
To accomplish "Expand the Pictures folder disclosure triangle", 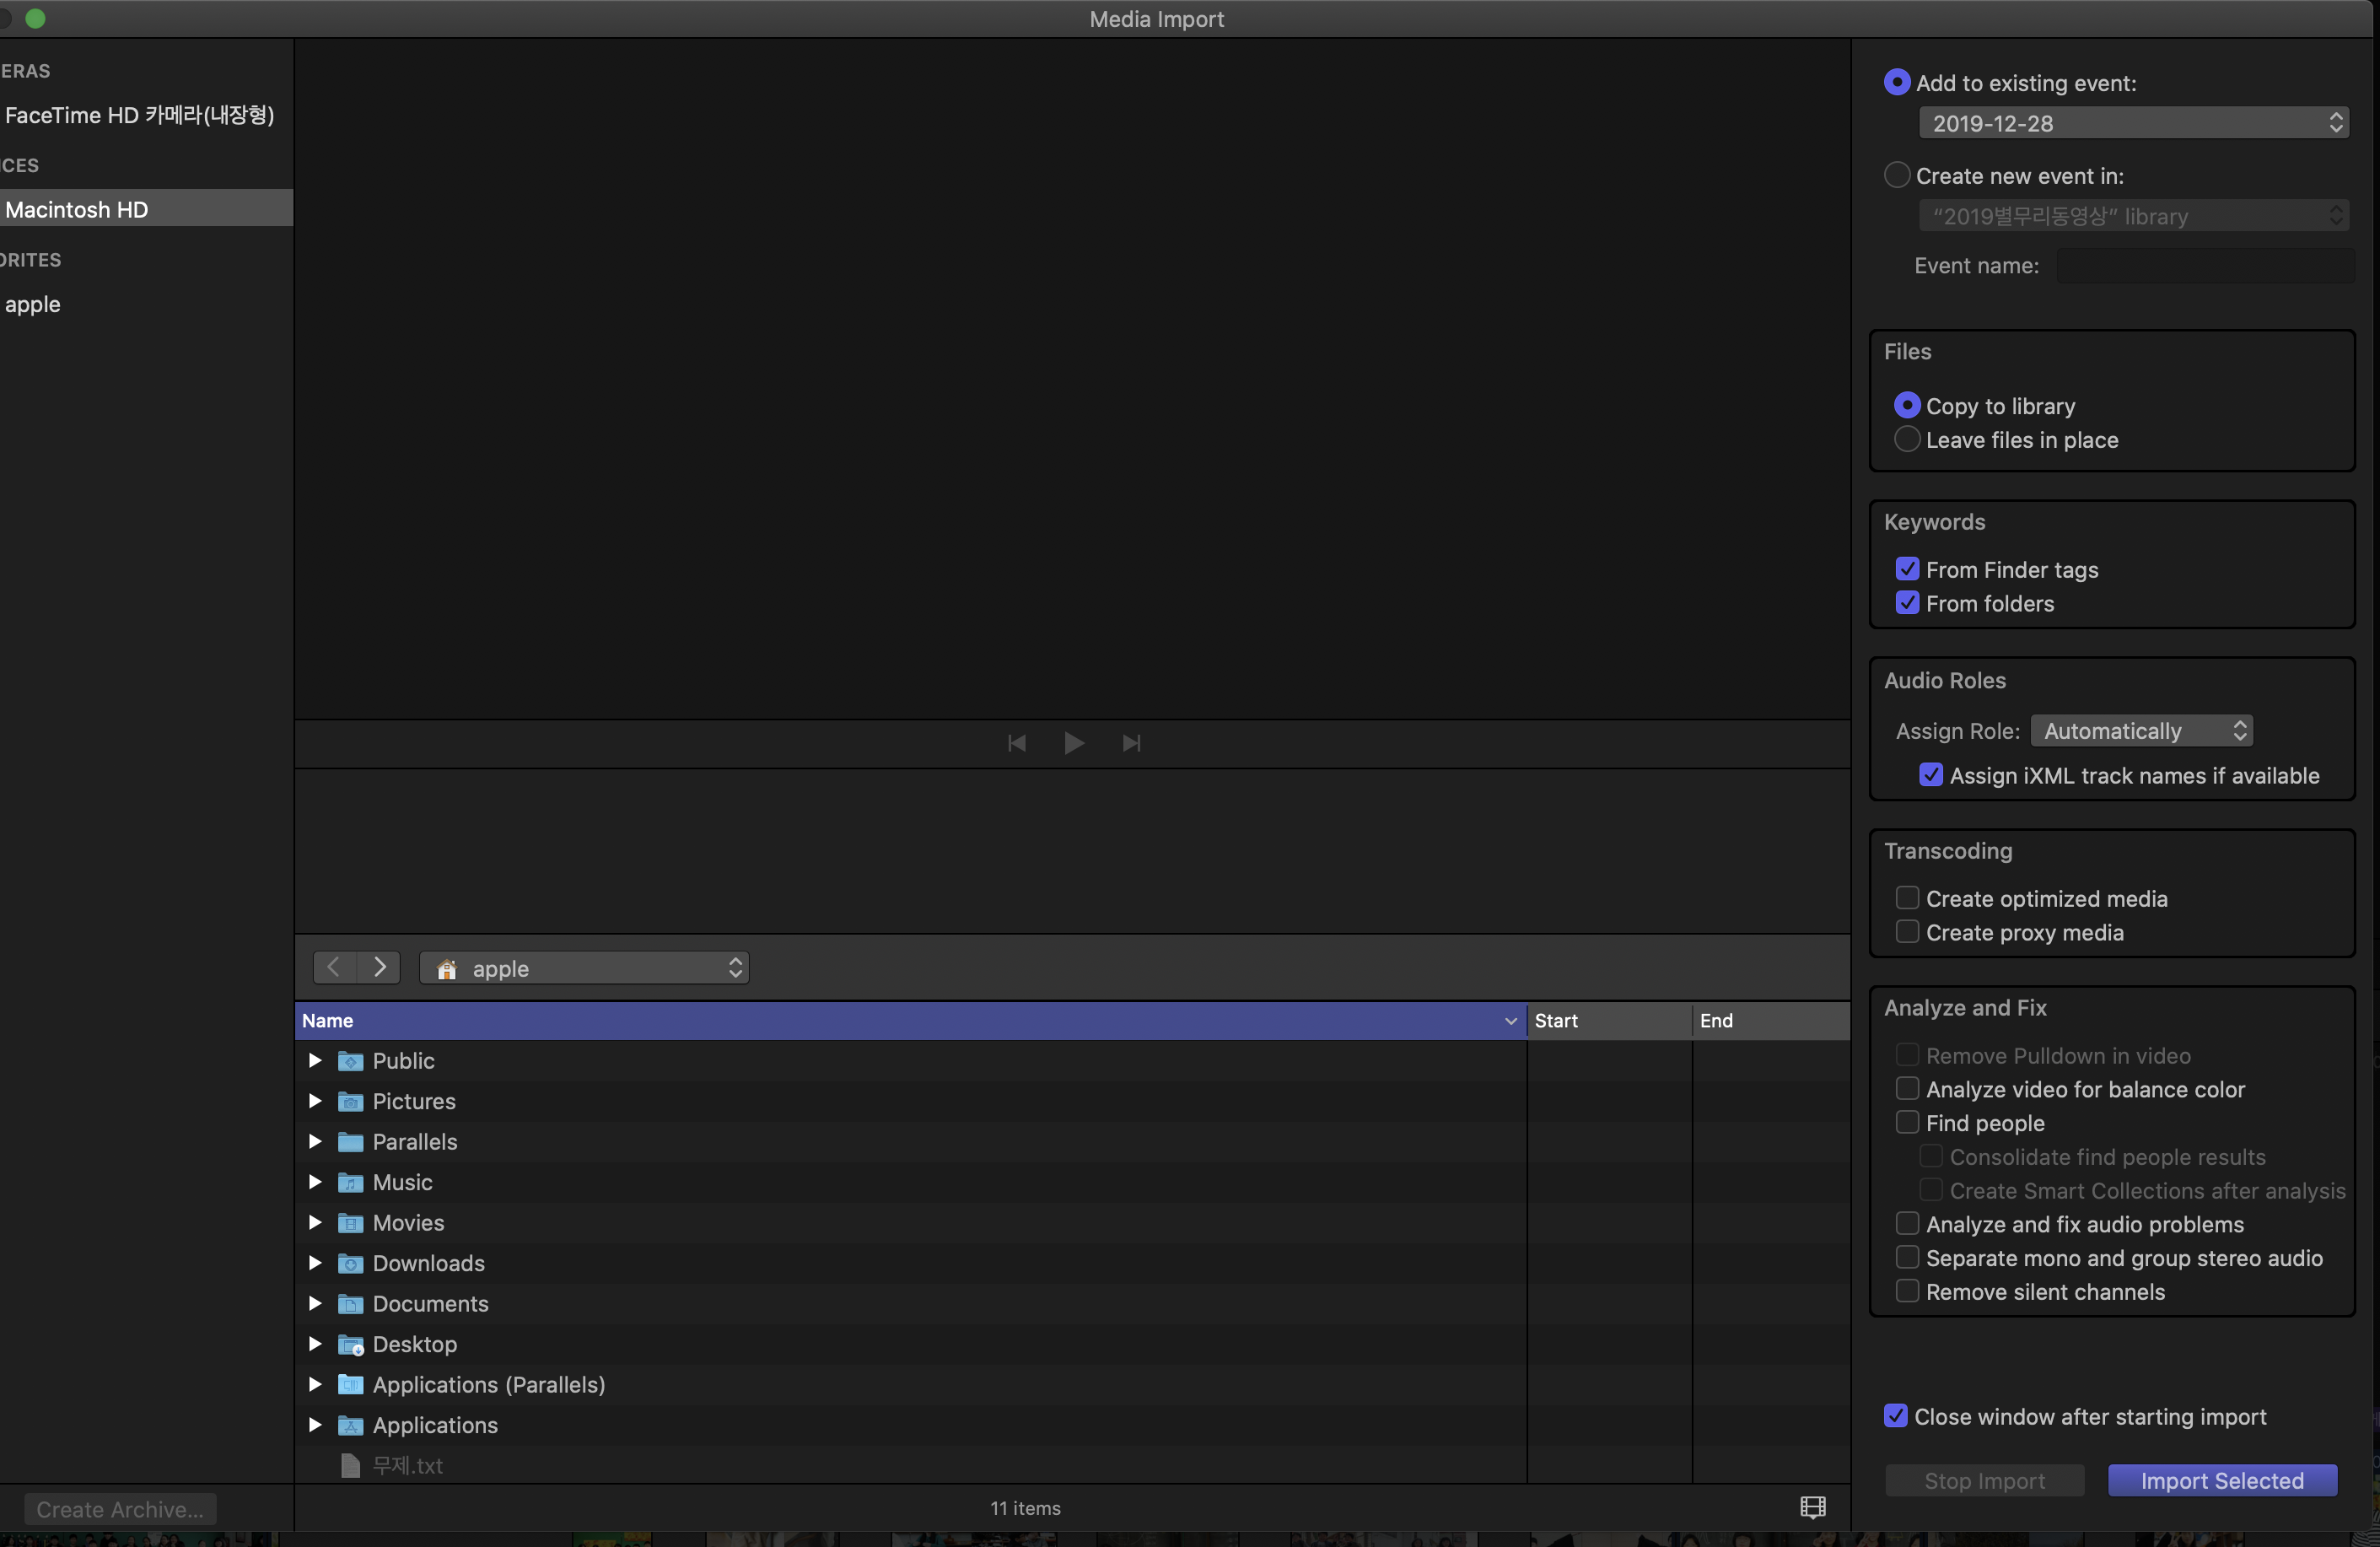I will click(x=315, y=1101).
